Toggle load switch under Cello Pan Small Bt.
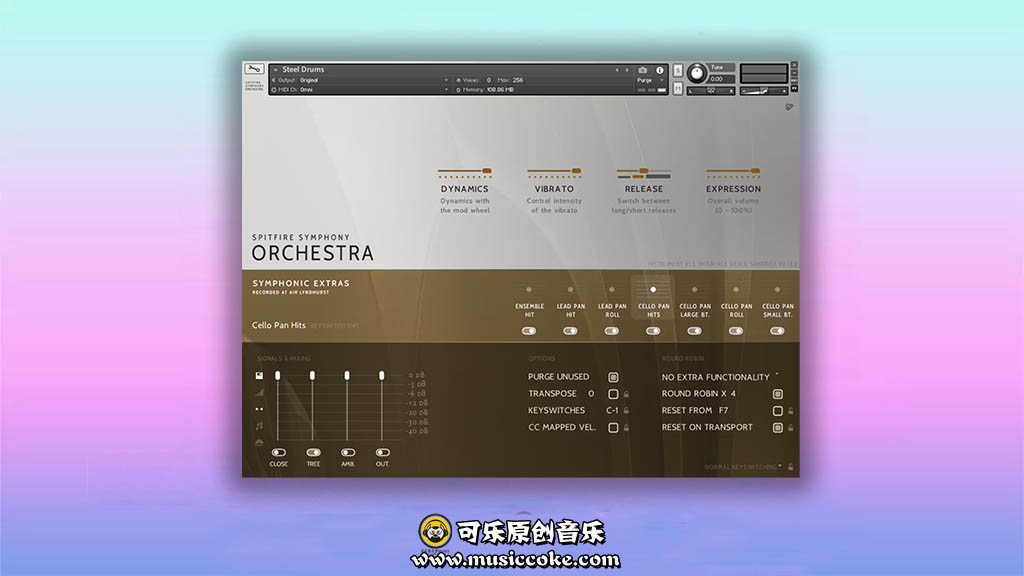The width and height of the screenshot is (1024, 576). pyautogui.click(x=777, y=331)
